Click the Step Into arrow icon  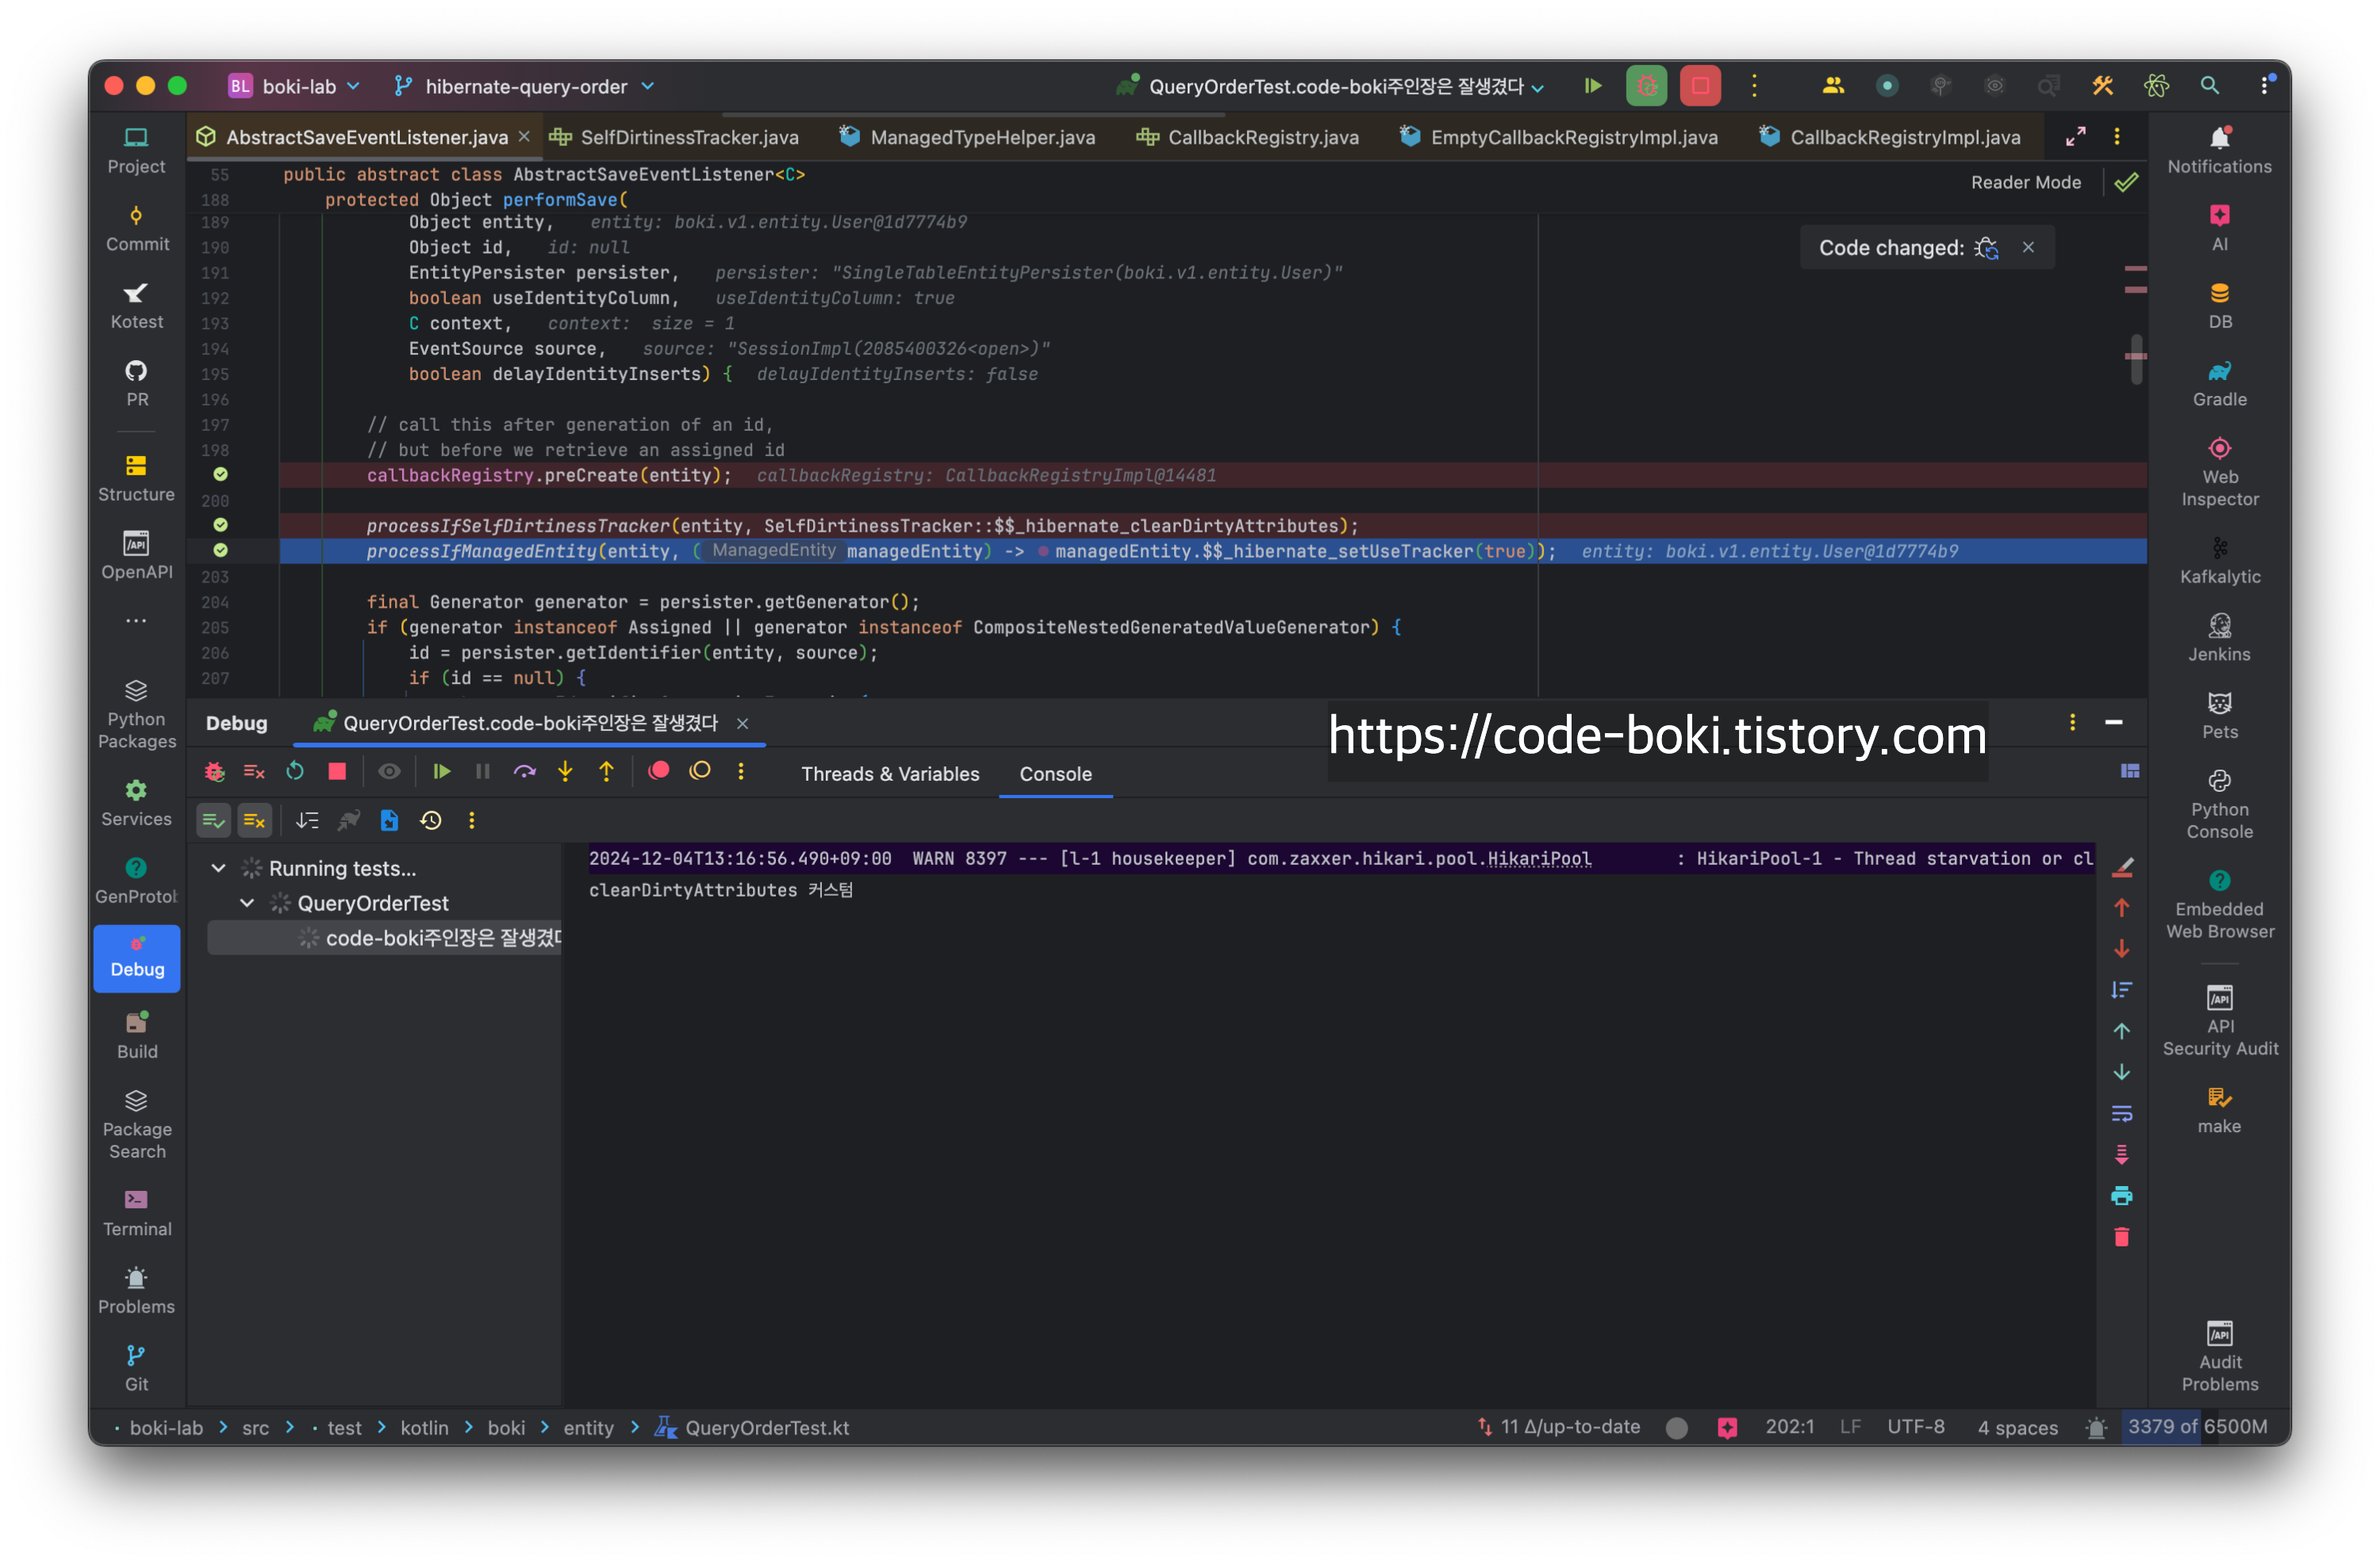[x=565, y=771]
